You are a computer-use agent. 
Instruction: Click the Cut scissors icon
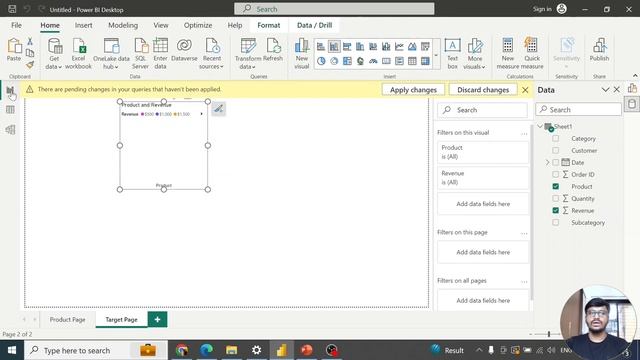click(x=30, y=41)
